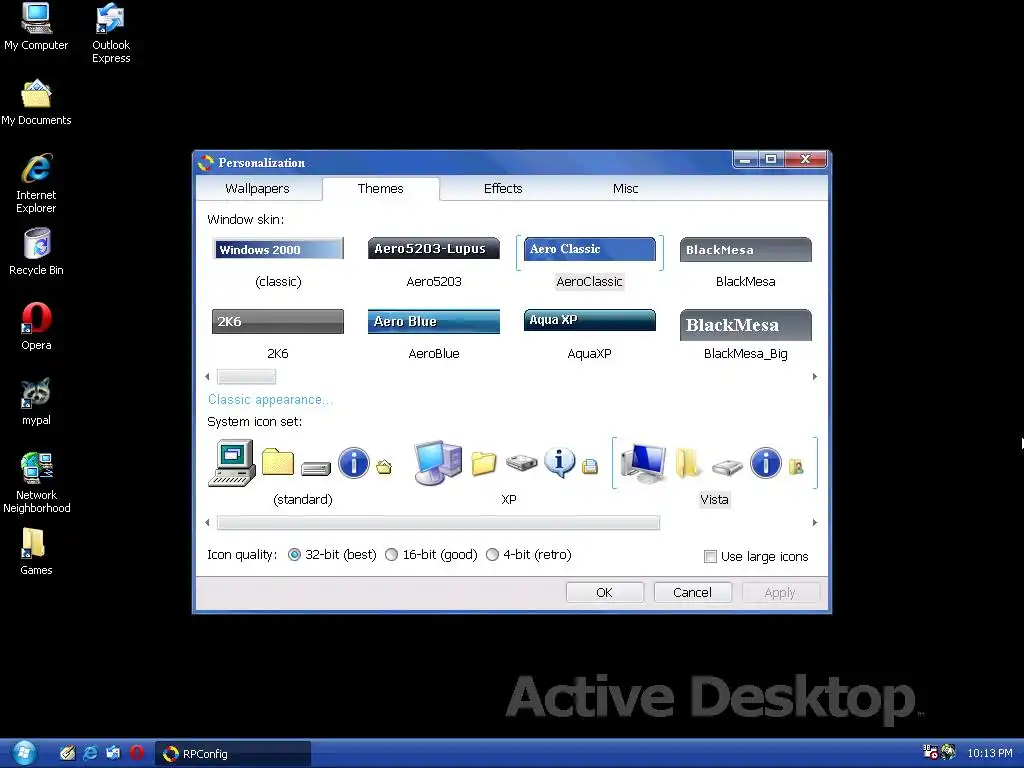Open the Games folder icon
This screenshot has width=1024, height=768.
pos(37,552)
